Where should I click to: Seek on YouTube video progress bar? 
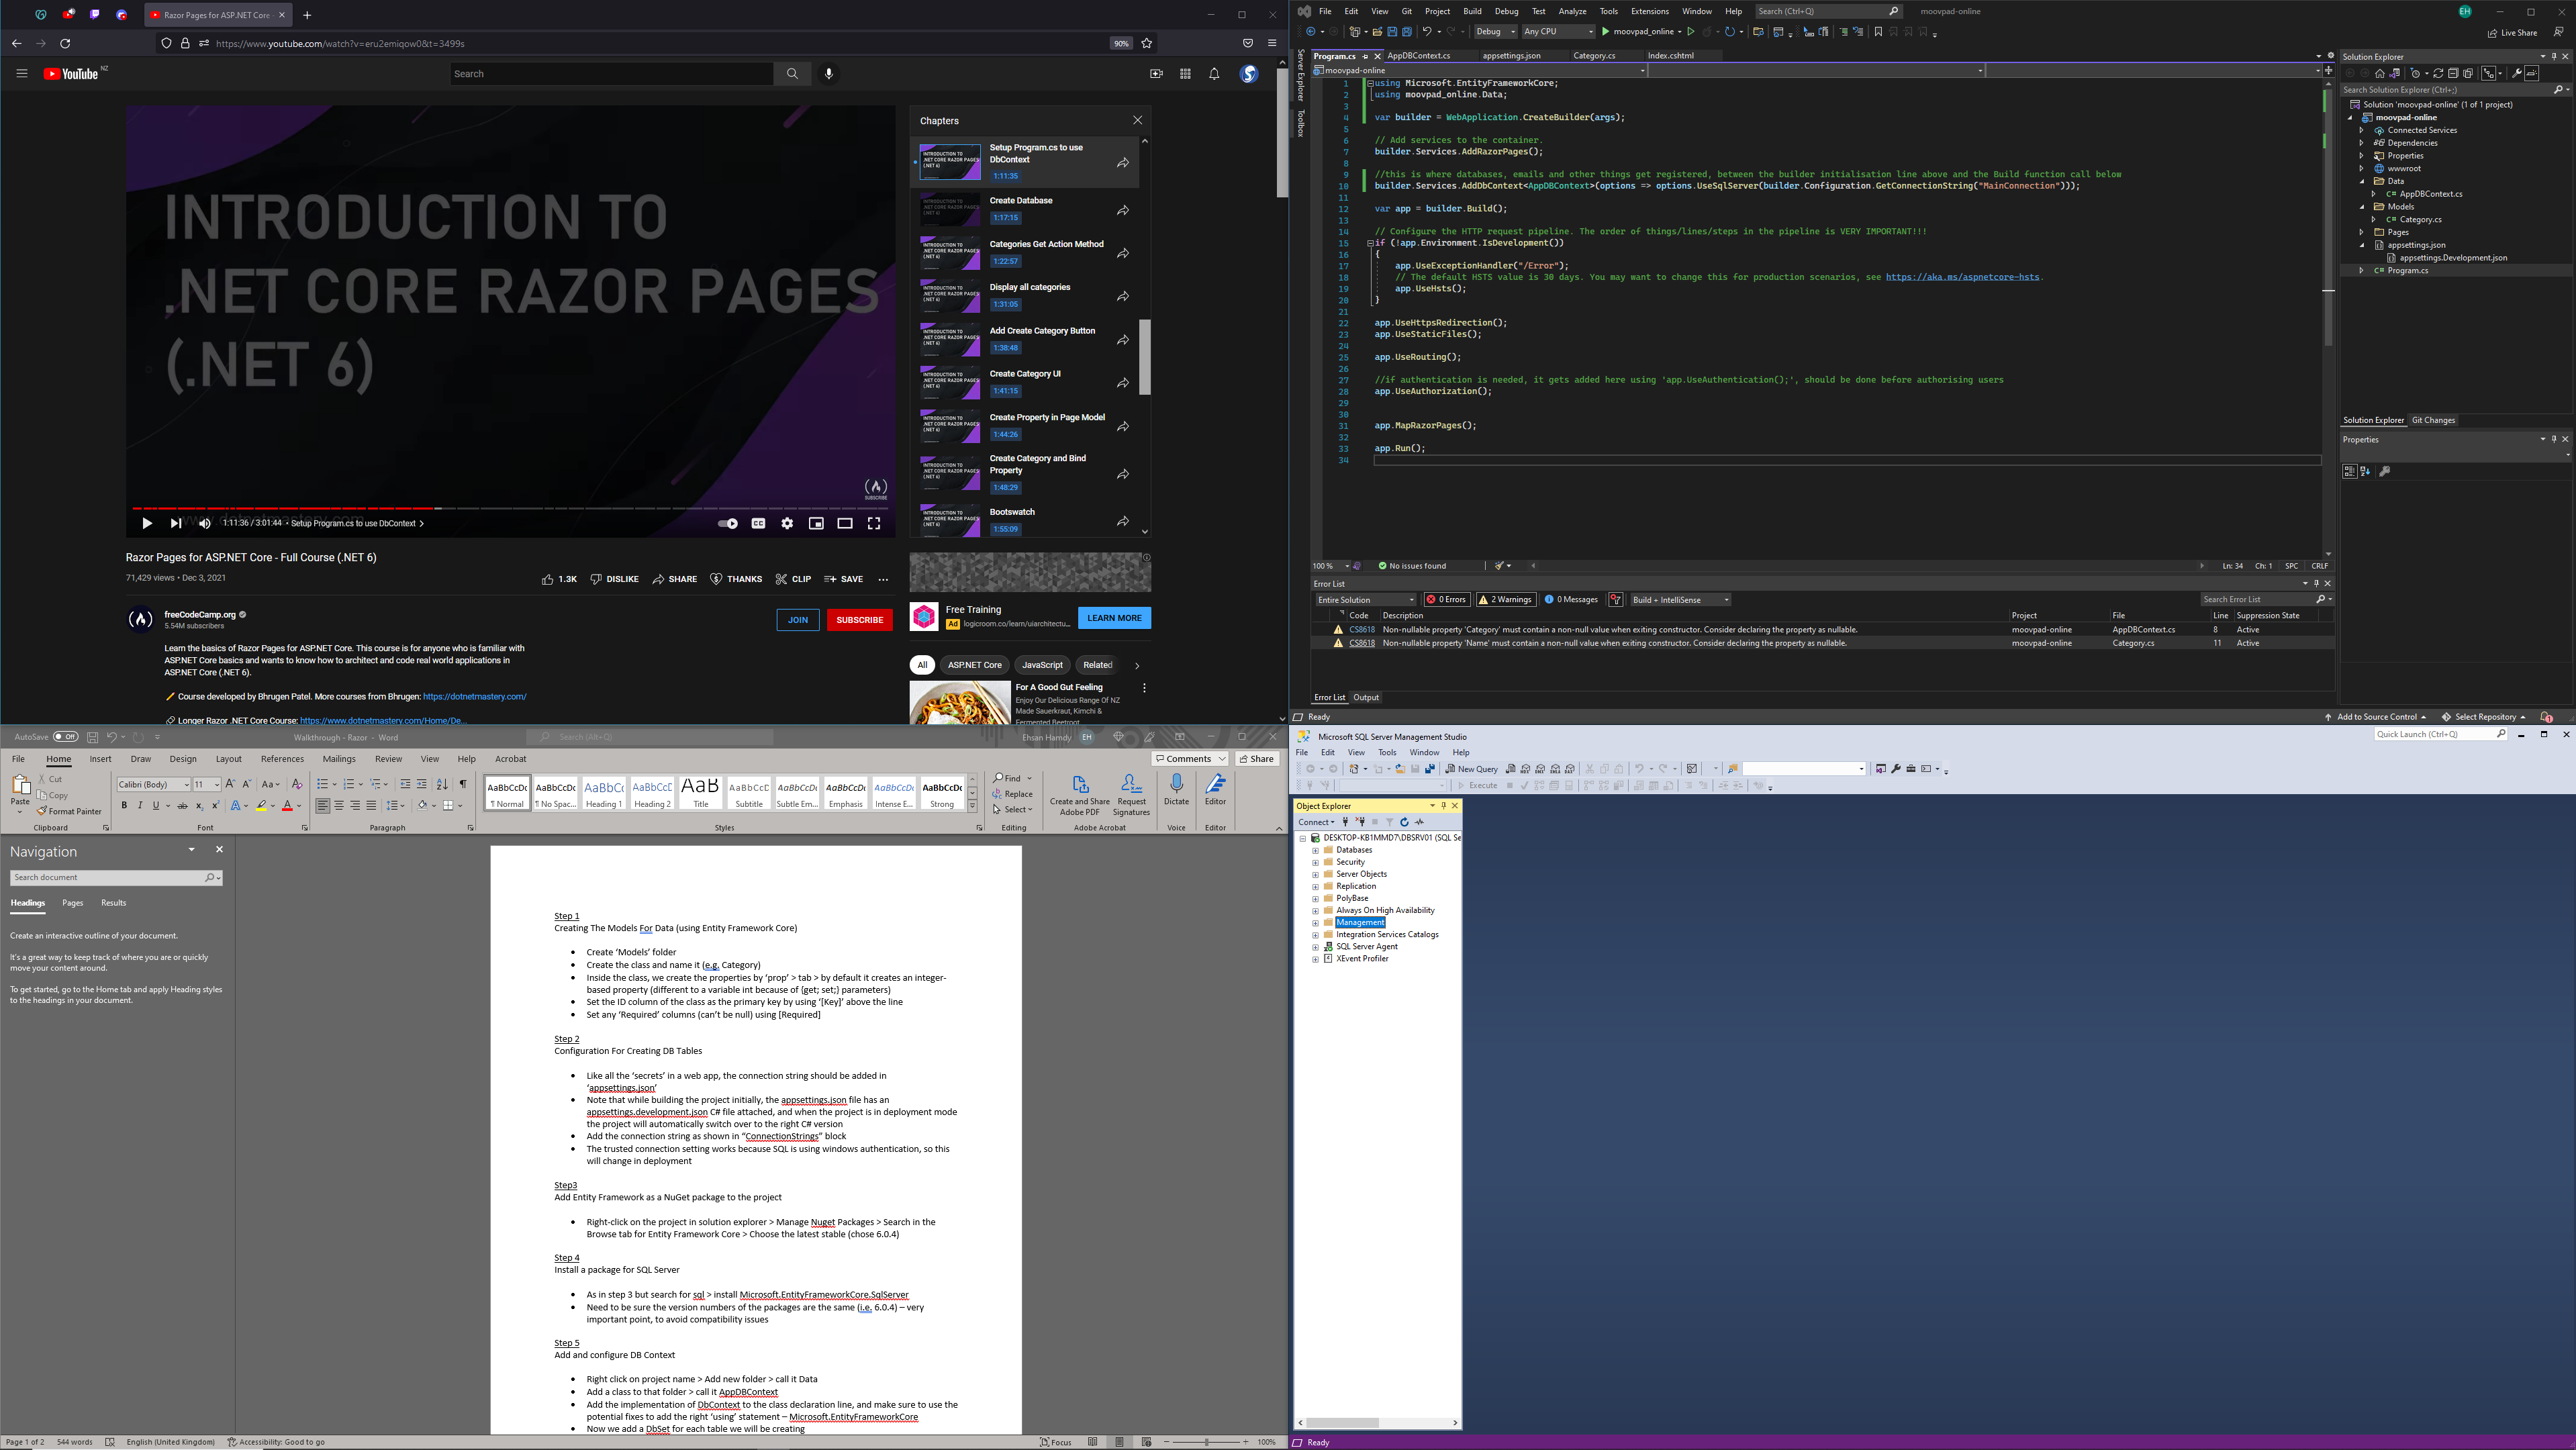point(510,508)
